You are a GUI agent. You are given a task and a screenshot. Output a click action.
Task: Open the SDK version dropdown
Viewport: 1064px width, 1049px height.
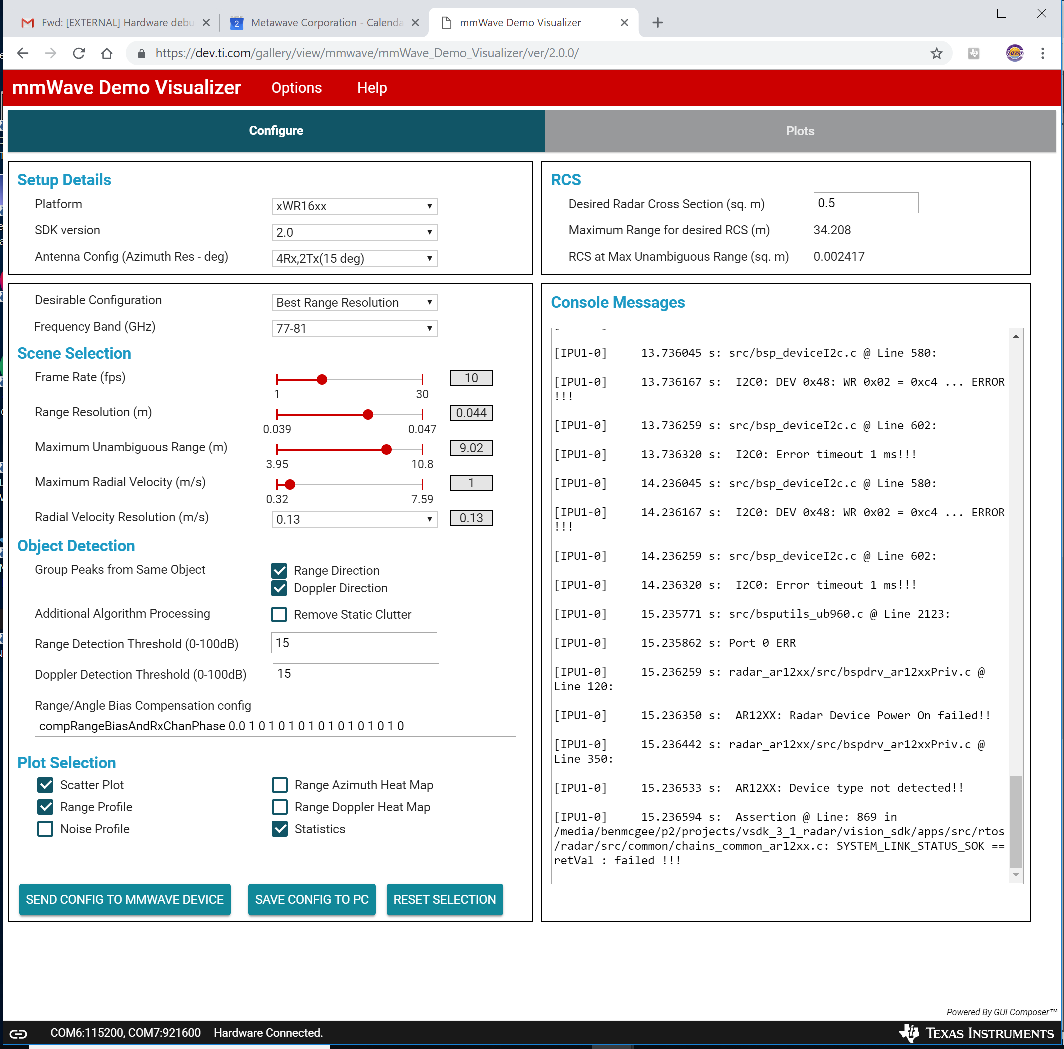click(x=354, y=232)
